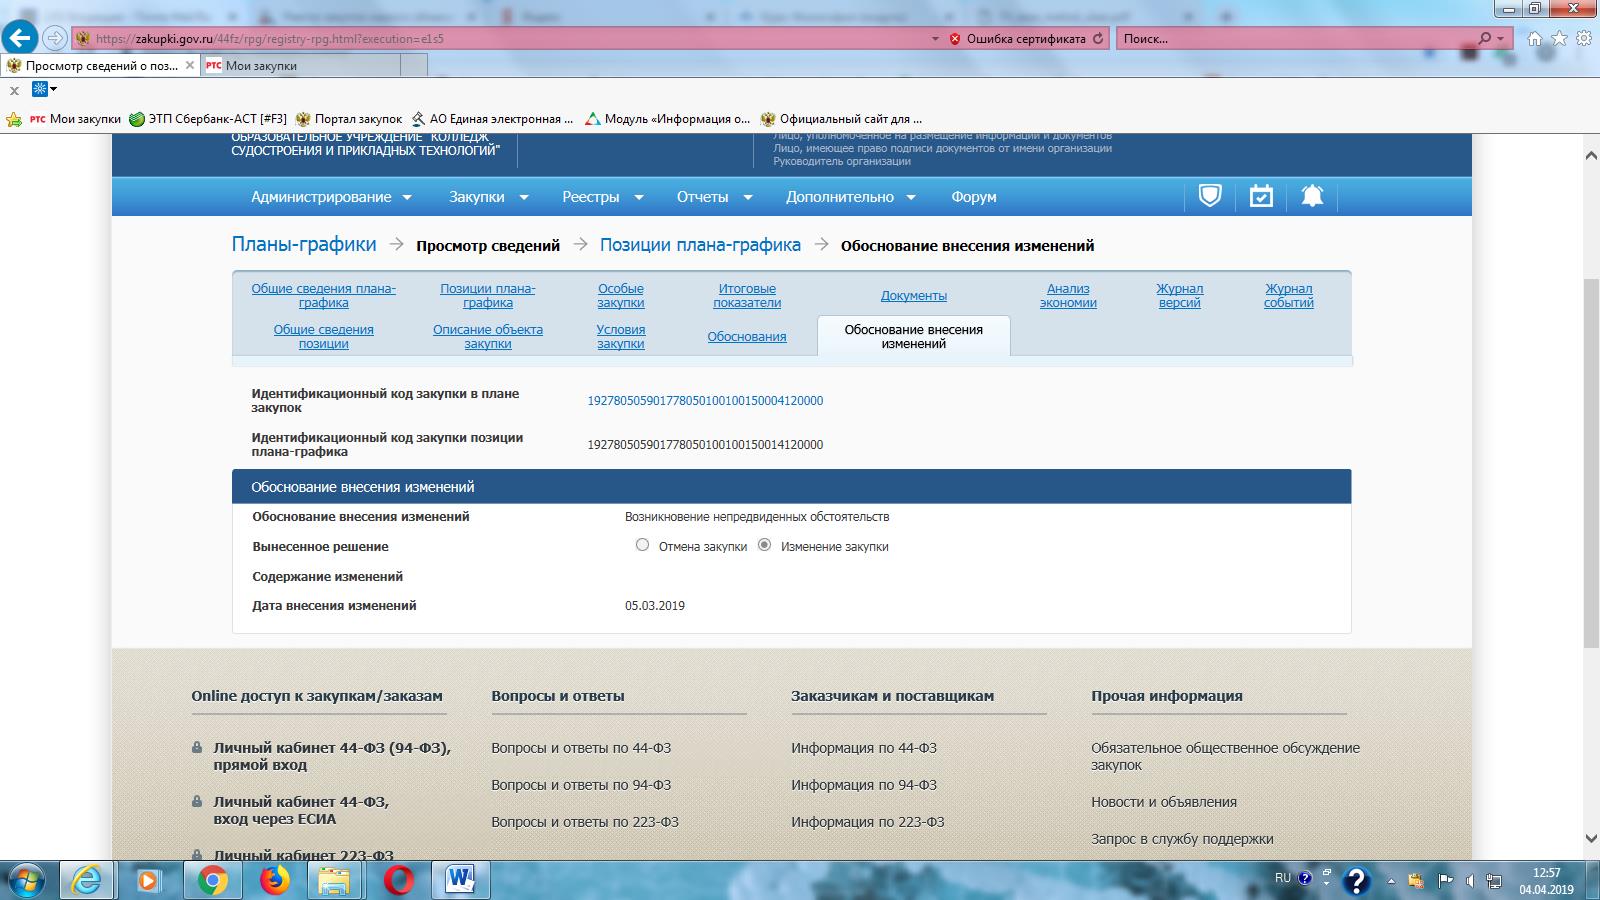Open File Explorer taskbar icon
This screenshot has width=1600, height=900.
335,880
